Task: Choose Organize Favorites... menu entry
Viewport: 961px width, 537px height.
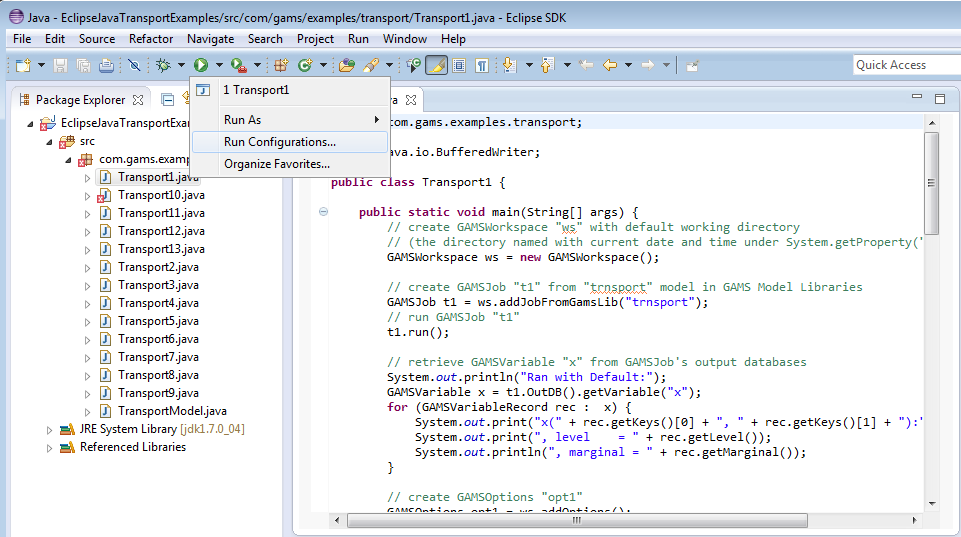Action: click(x=276, y=164)
